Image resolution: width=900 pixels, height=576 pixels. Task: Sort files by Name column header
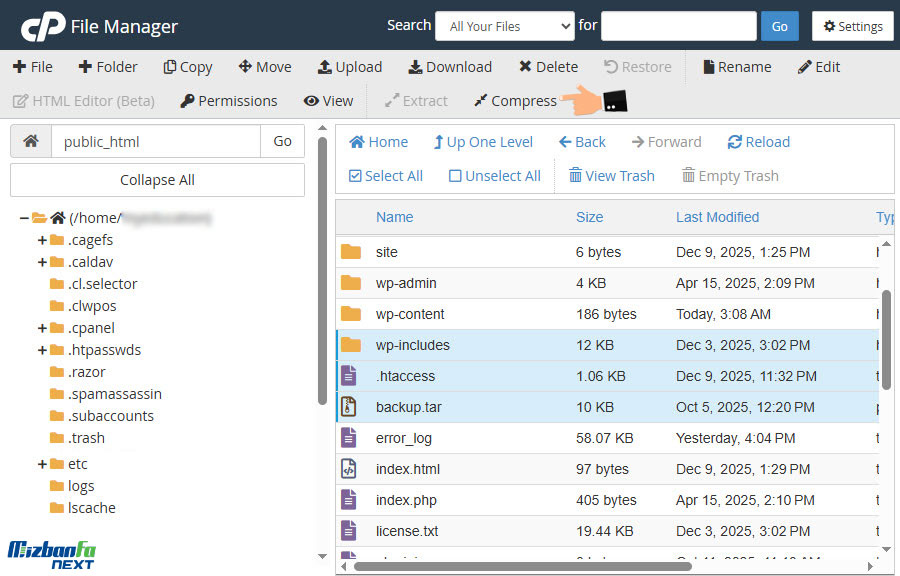[394, 217]
